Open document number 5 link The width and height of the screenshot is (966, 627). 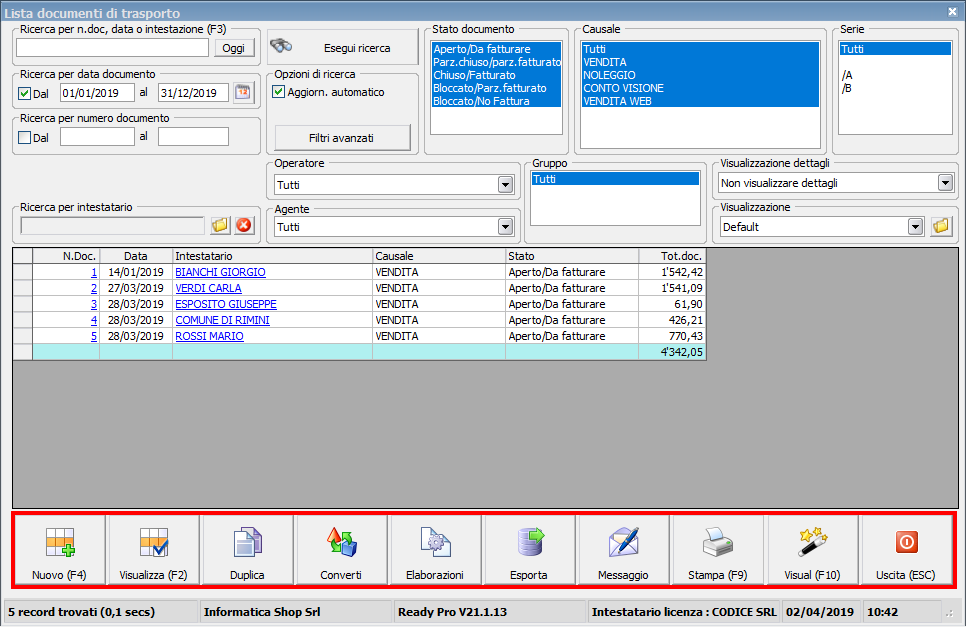(x=94, y=336)
